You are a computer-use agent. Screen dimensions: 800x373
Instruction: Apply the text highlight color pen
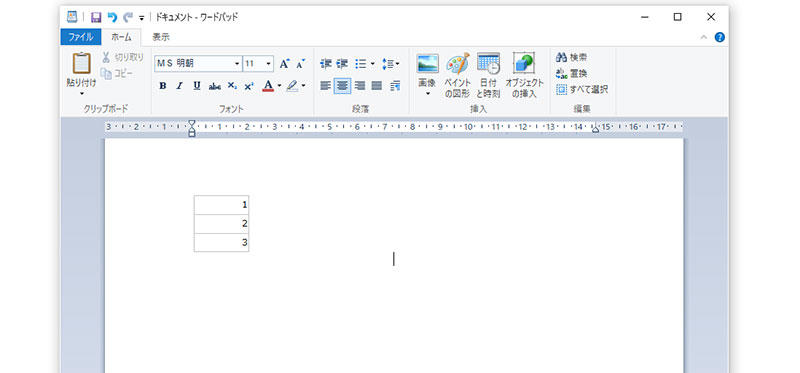click(292, 86)
